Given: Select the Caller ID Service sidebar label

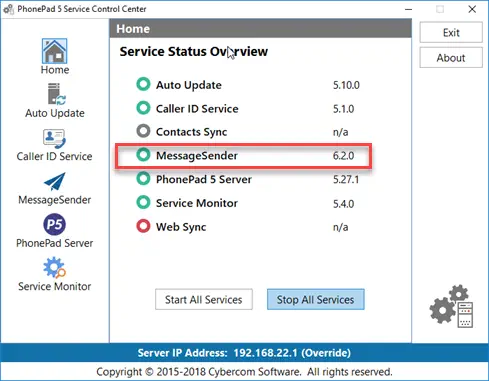Looking at the screenshot, I should tap(54, 156).
